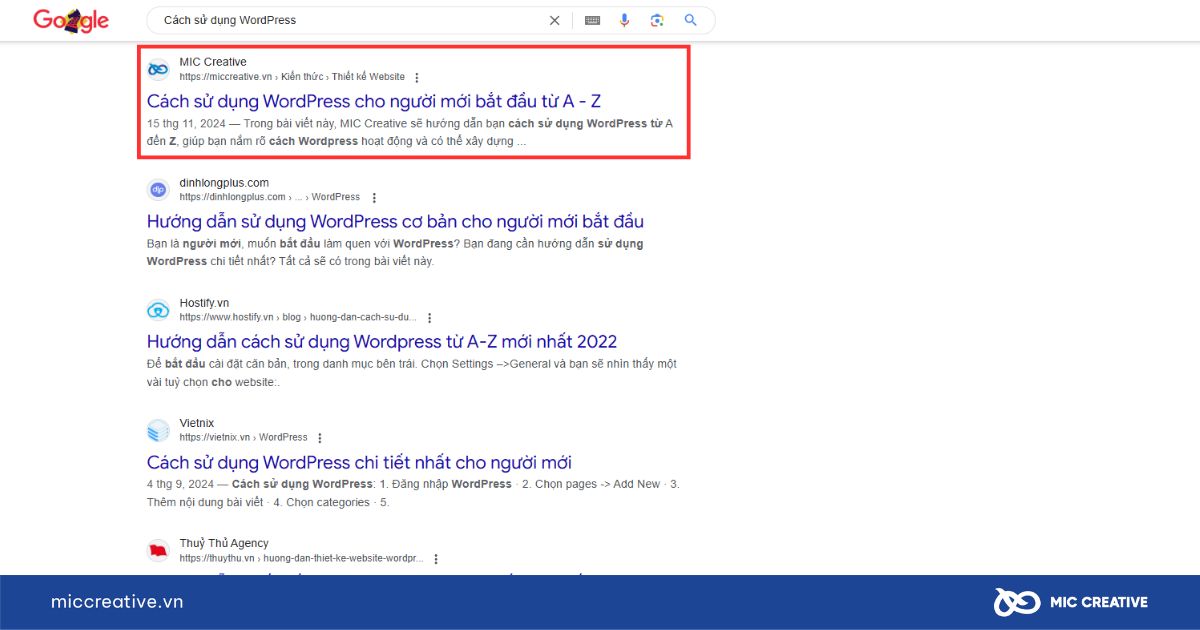
Task: Clear the search query with X icon
Action: click(x=555, y=20)
